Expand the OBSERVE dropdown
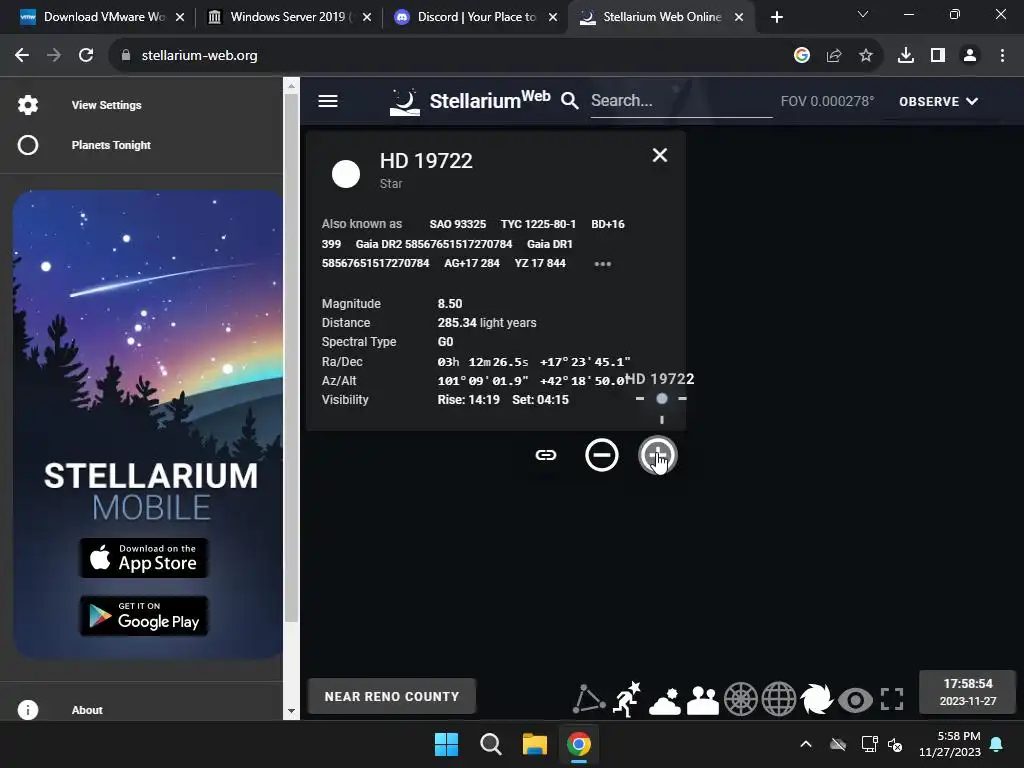Screen dimensions: 1024x768 coord(938,101)
